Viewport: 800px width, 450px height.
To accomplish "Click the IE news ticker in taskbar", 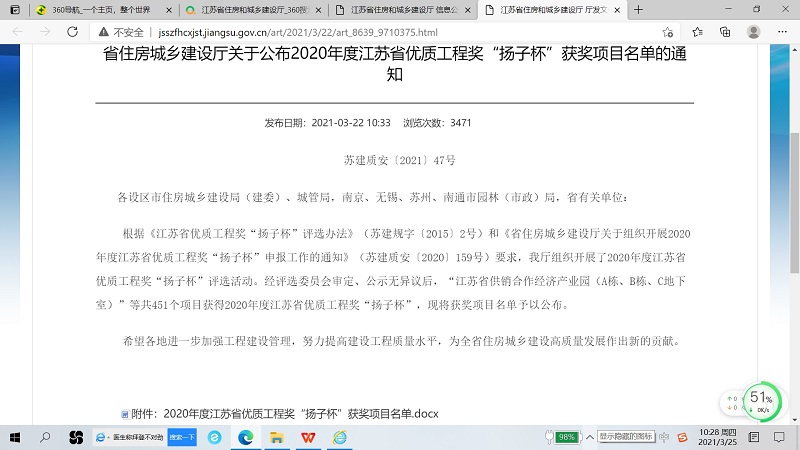I will pos(130,437).
